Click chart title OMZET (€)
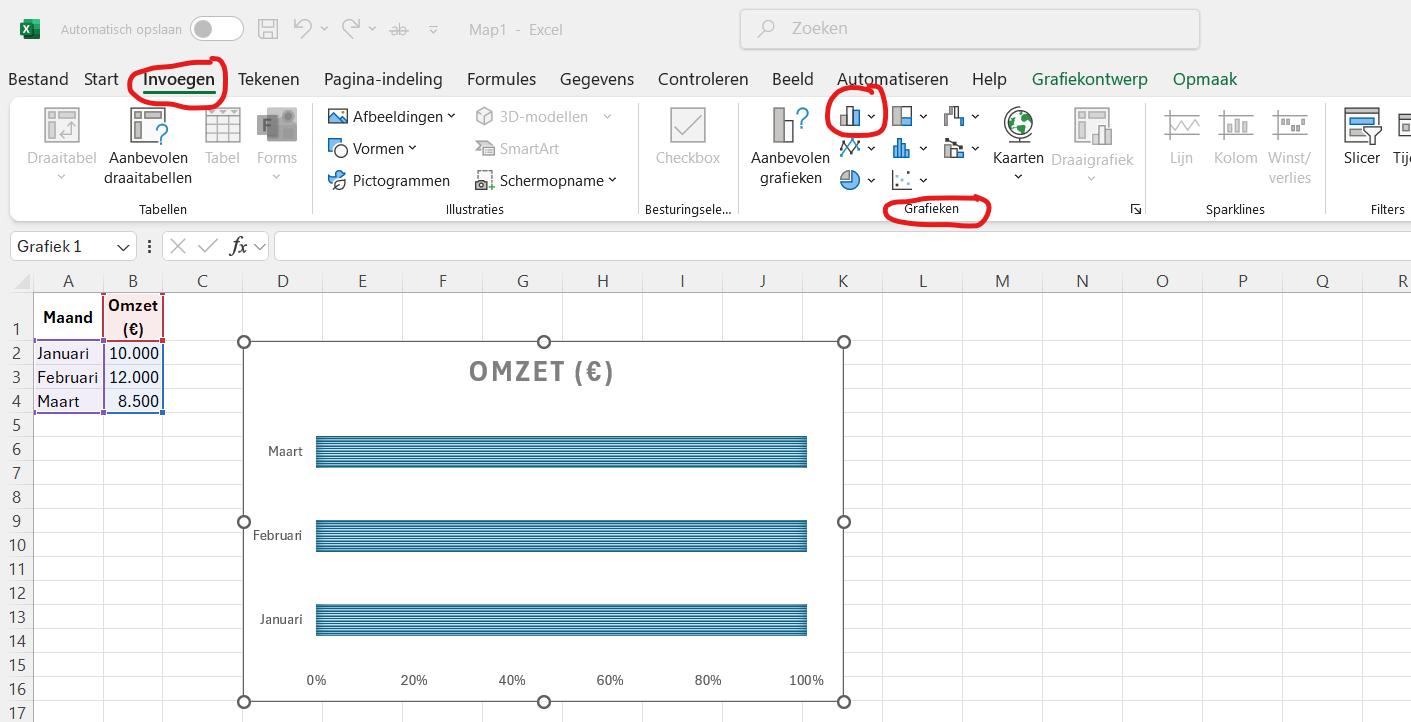This screenshot has height=722, width=1411. click(x=541, y=372)
